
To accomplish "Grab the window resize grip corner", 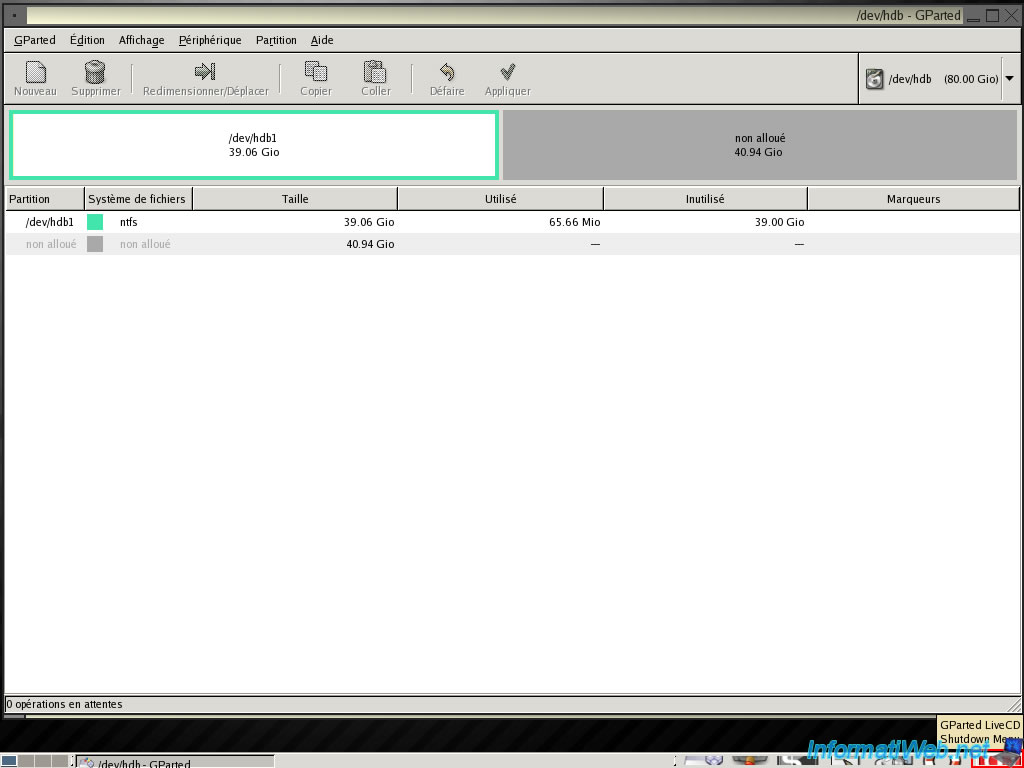I will (1014, 705).
